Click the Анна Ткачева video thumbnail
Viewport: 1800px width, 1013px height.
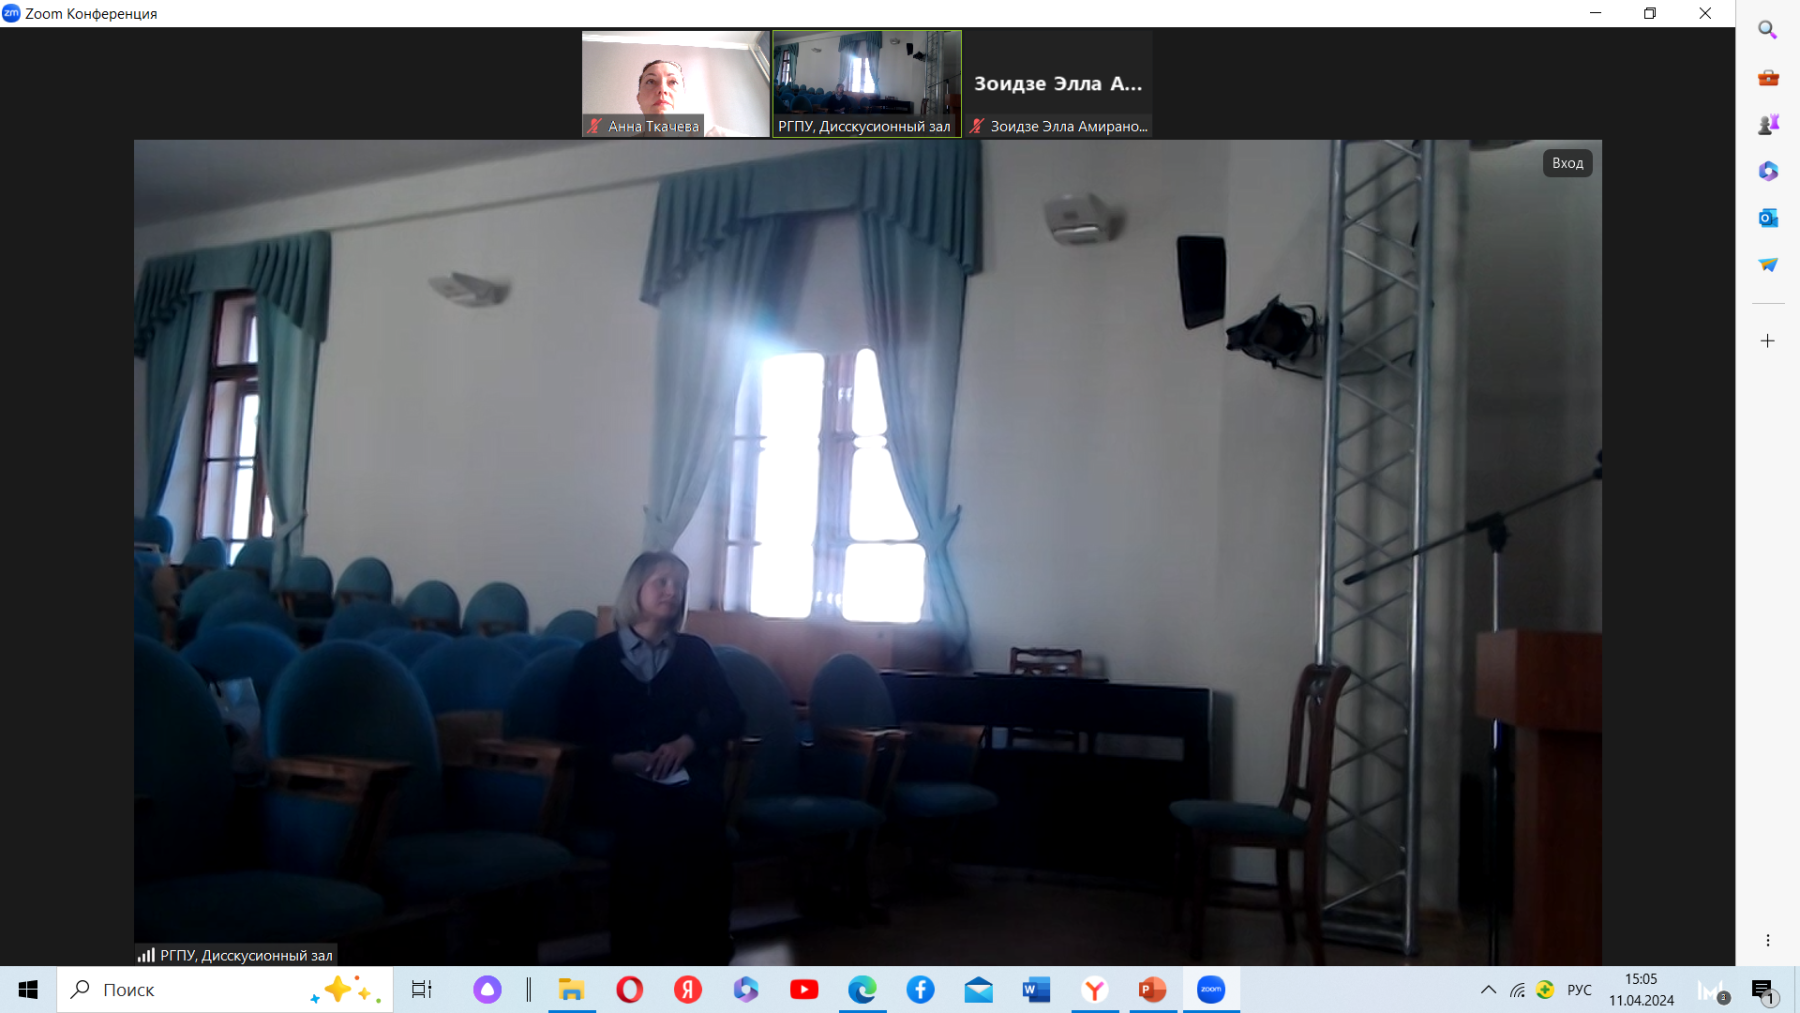[x=676, y=83]
